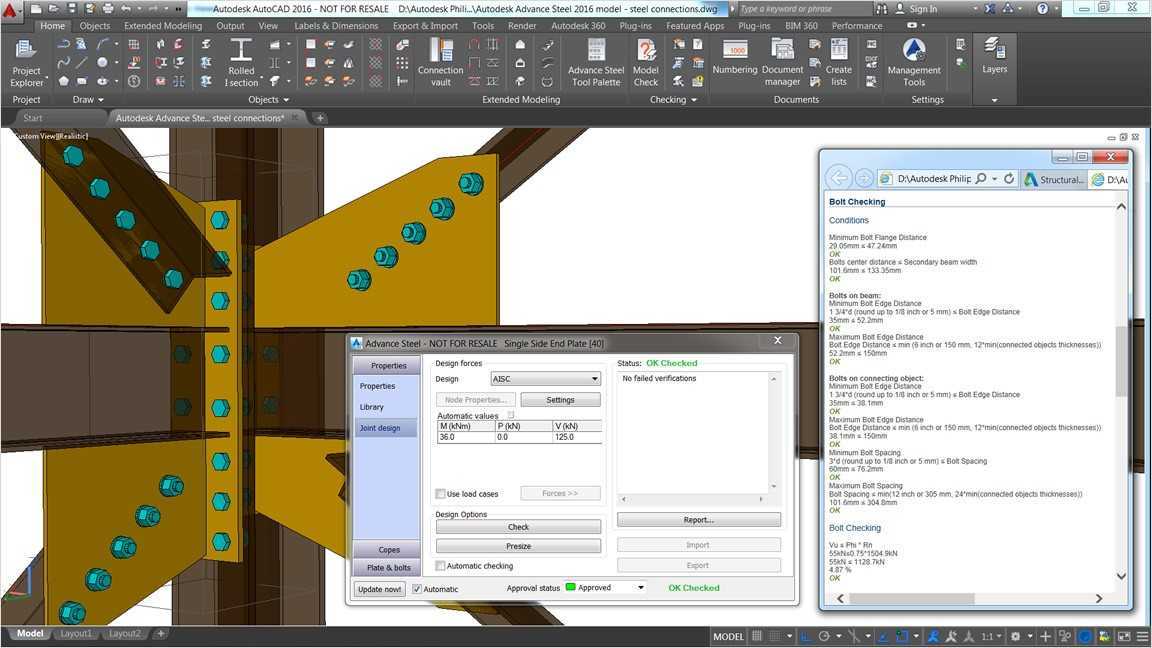1152x648 pixels.
Task: Uncheck the Automatic update checkbox
Action: [417, 589]
